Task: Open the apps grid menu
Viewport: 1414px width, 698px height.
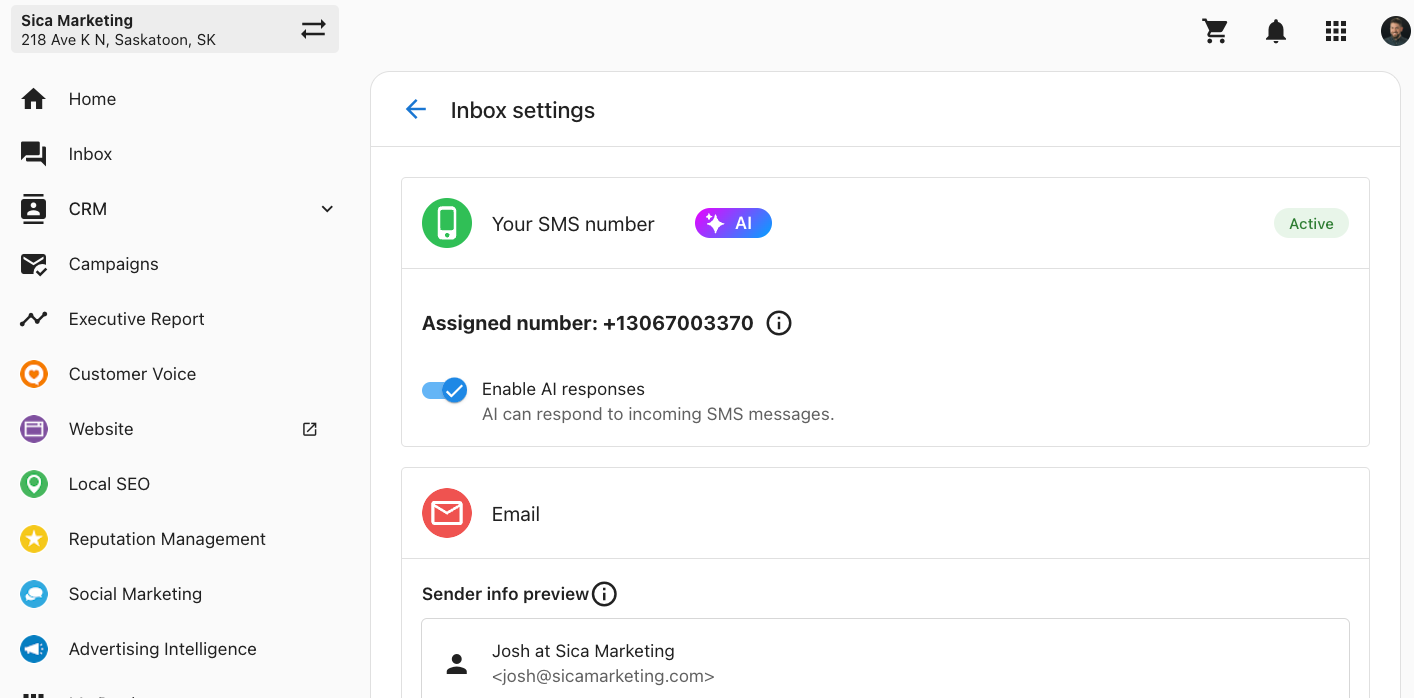Action: (1336, 31)
